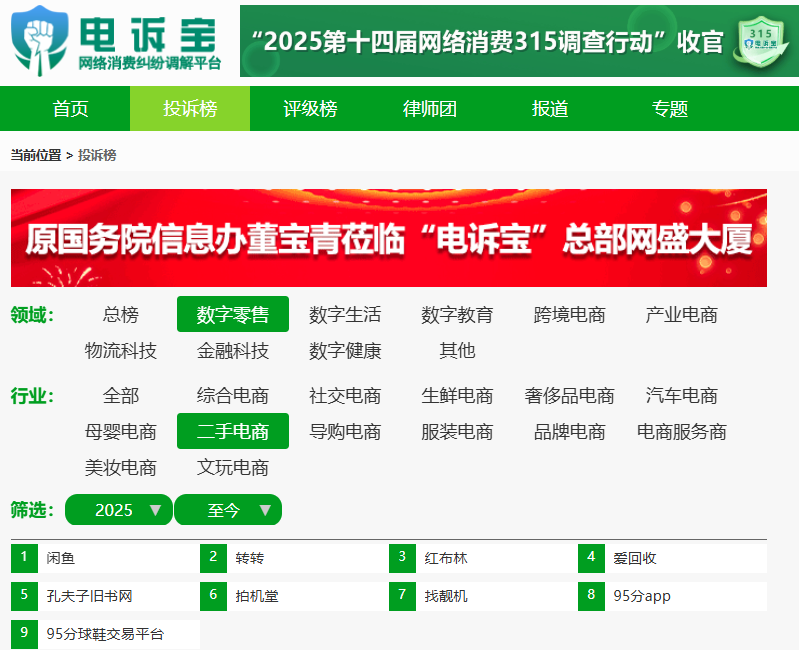The image size is (799, 650).
Task: Filter by 导购电商 industry
Action: click(345, 431)
